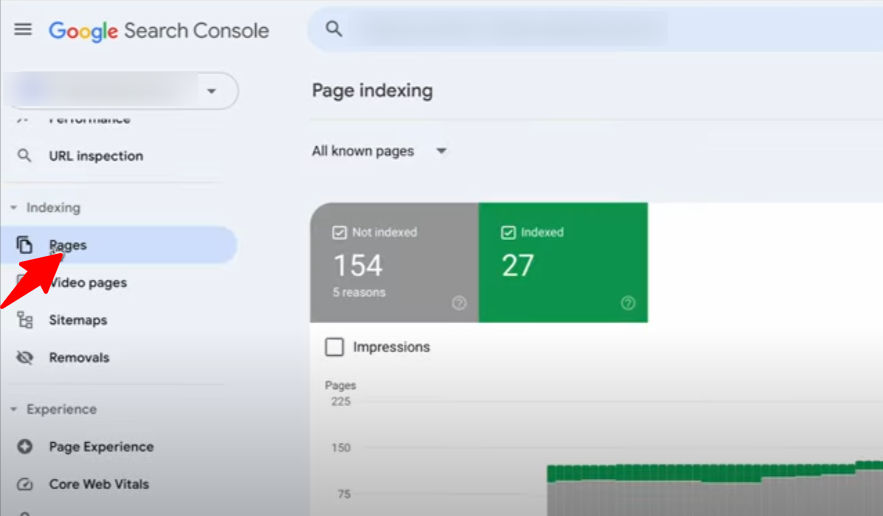The image size is (883, 516).
Task: Collapse the Indexing section
Action: pyautogui.click(x=14, y=208)
